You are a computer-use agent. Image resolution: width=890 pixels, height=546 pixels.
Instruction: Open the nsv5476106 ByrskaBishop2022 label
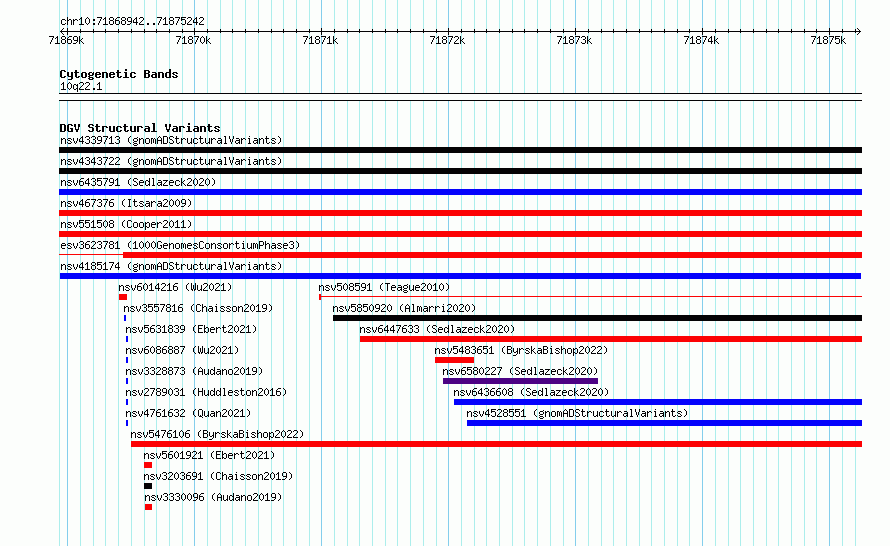[217, 434]
